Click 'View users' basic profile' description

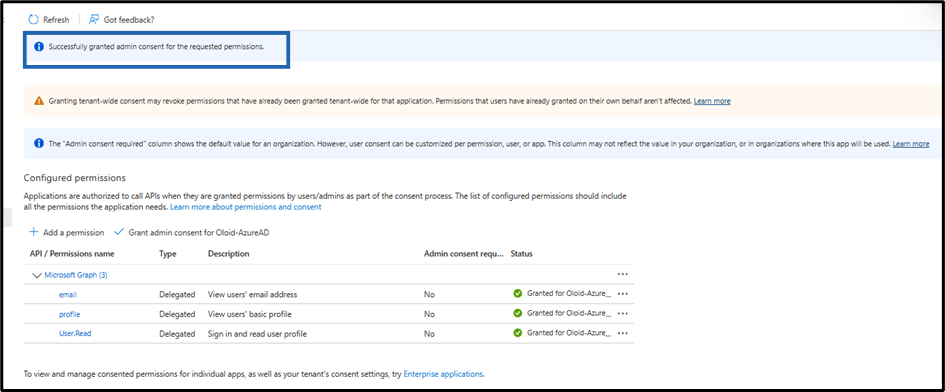(250, 314)
